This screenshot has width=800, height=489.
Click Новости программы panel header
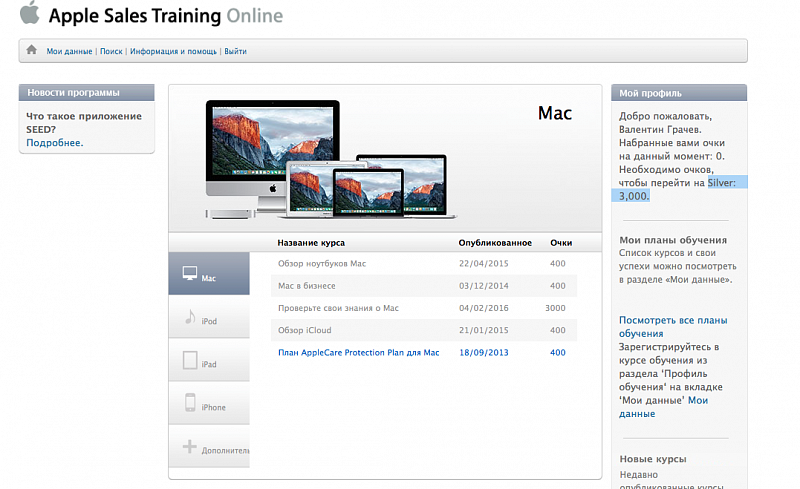coord(87,92)
